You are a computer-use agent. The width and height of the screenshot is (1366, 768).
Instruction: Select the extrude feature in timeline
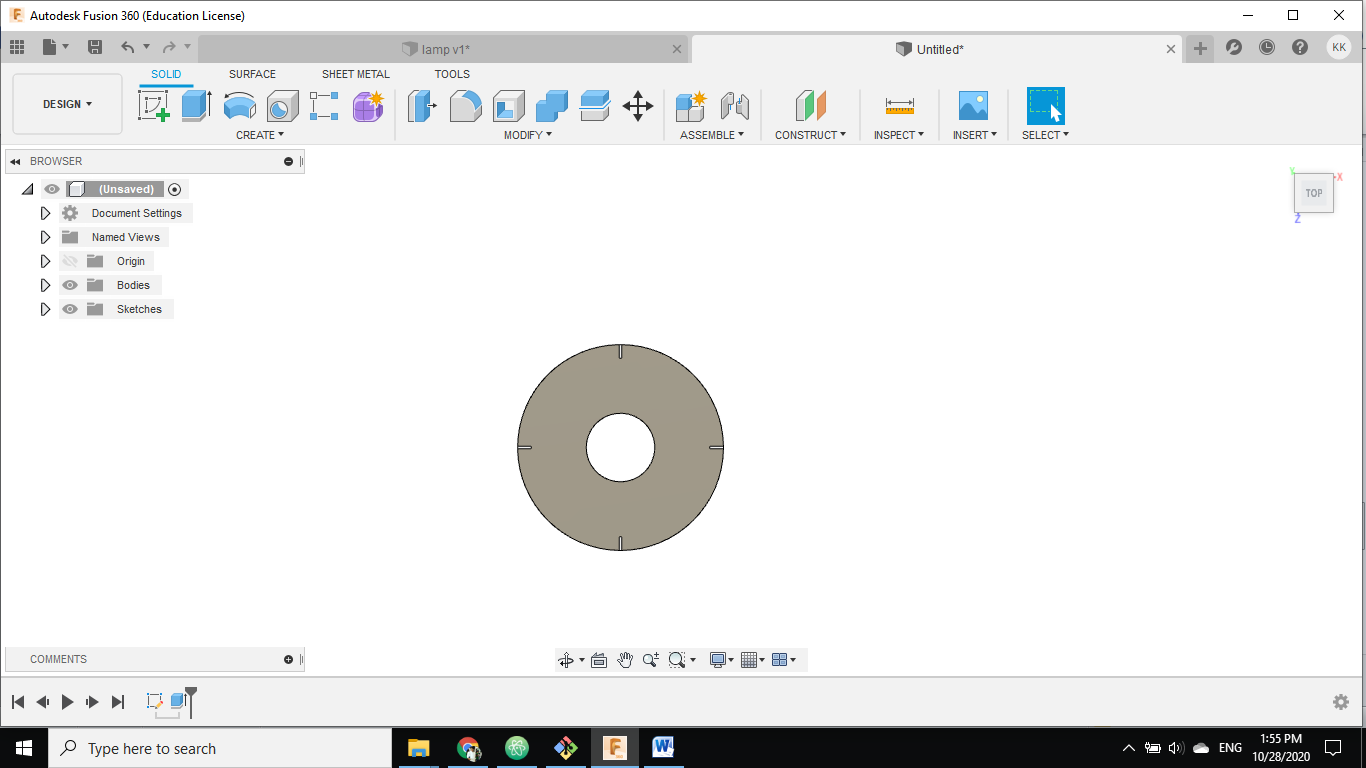178,701
